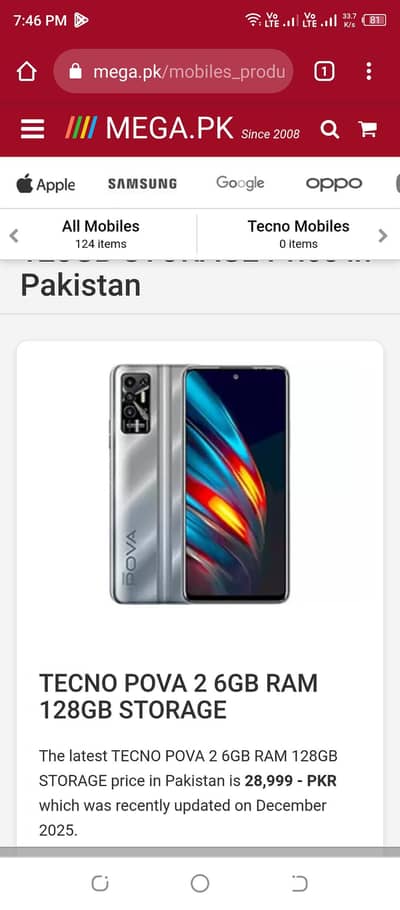Select the Apple brand link

coord(46,184)
